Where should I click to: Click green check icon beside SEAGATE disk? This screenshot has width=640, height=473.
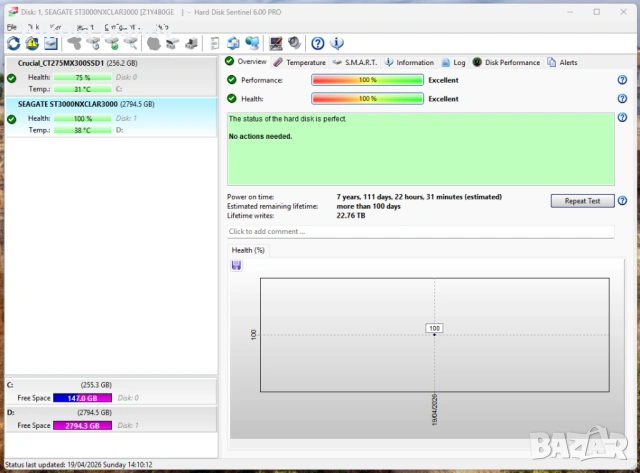[11, 119]
